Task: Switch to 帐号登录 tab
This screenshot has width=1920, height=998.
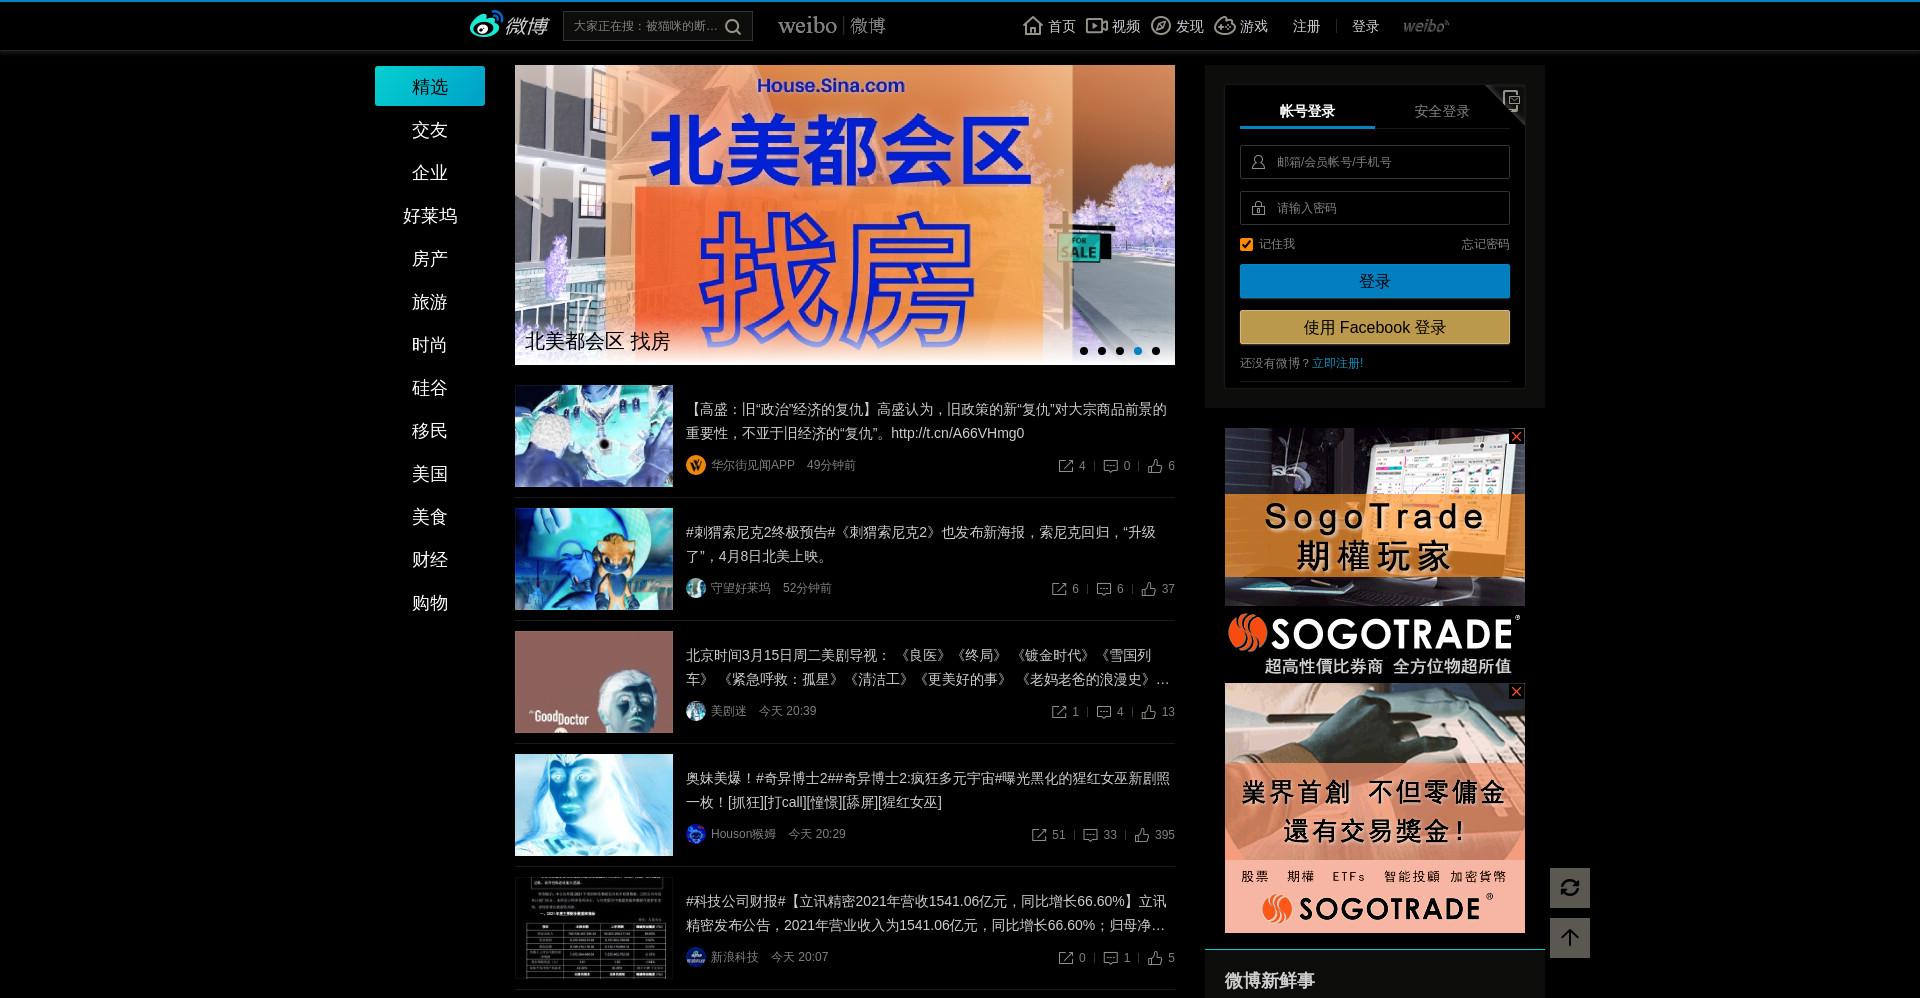Action: (x=1307, y=111)
